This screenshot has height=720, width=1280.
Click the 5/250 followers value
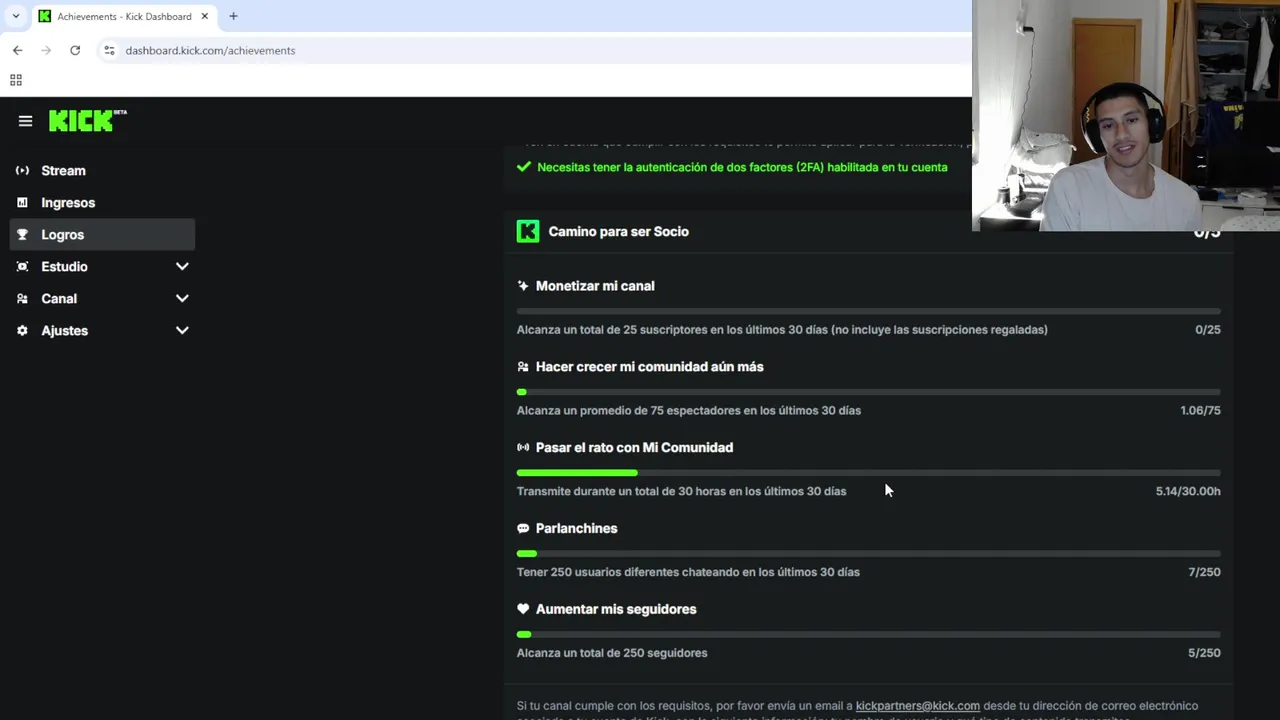(x=1204, y=653)
